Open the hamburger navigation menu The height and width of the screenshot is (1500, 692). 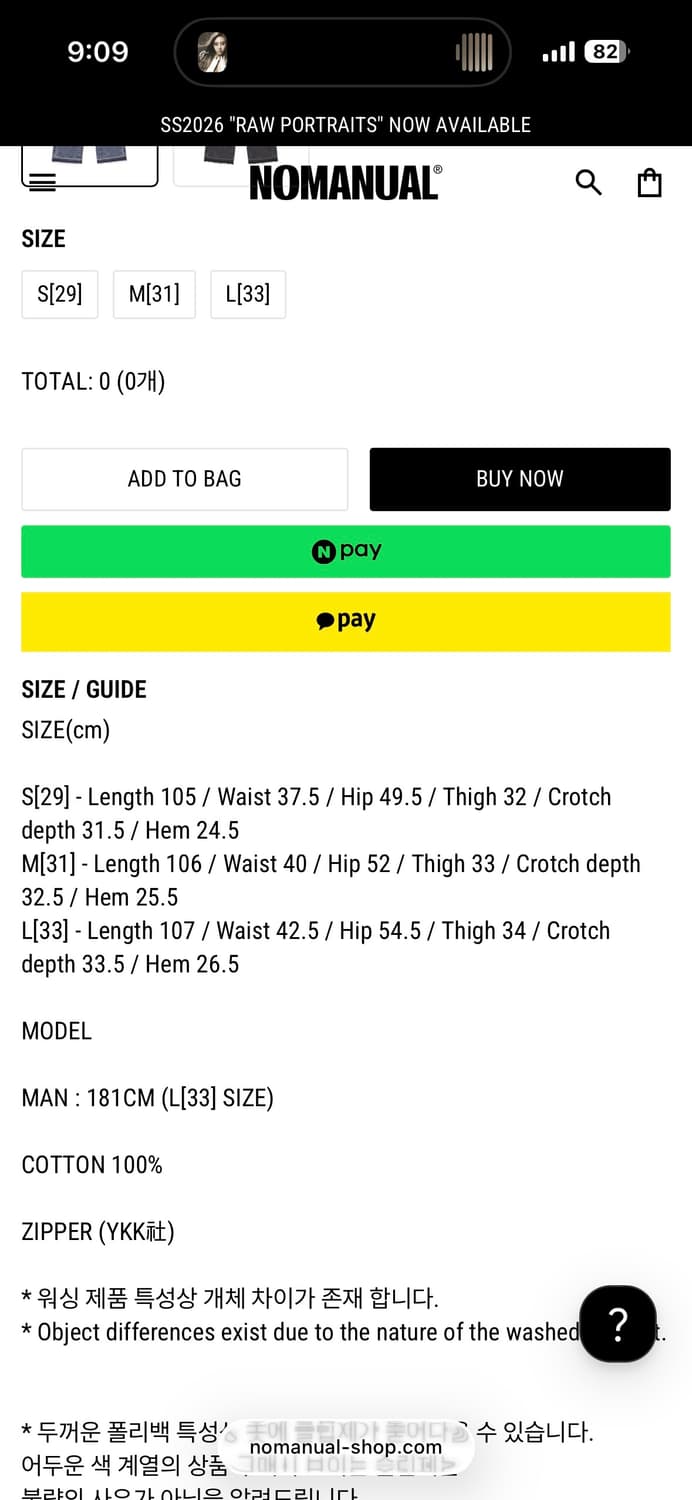click(43, 182)
